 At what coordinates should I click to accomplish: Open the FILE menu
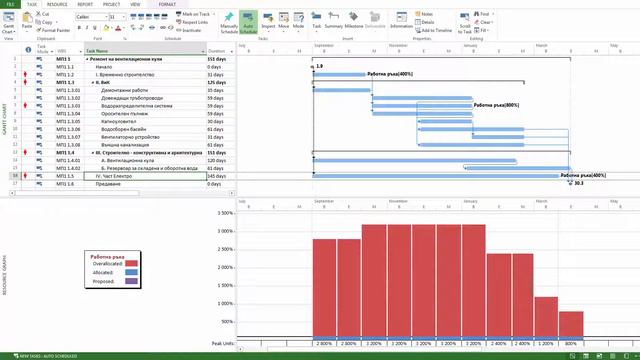10,4
